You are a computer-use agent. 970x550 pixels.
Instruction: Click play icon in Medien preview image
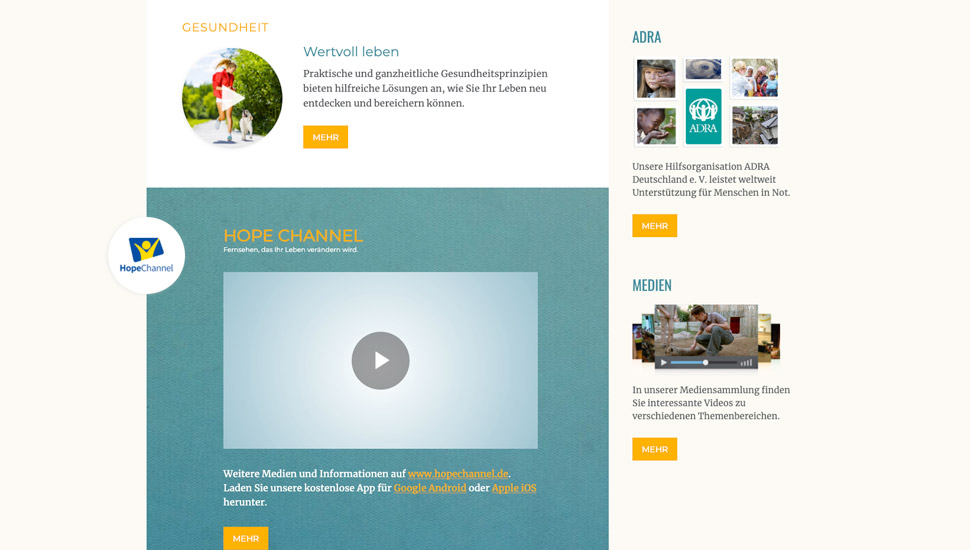tap(664, 363)
